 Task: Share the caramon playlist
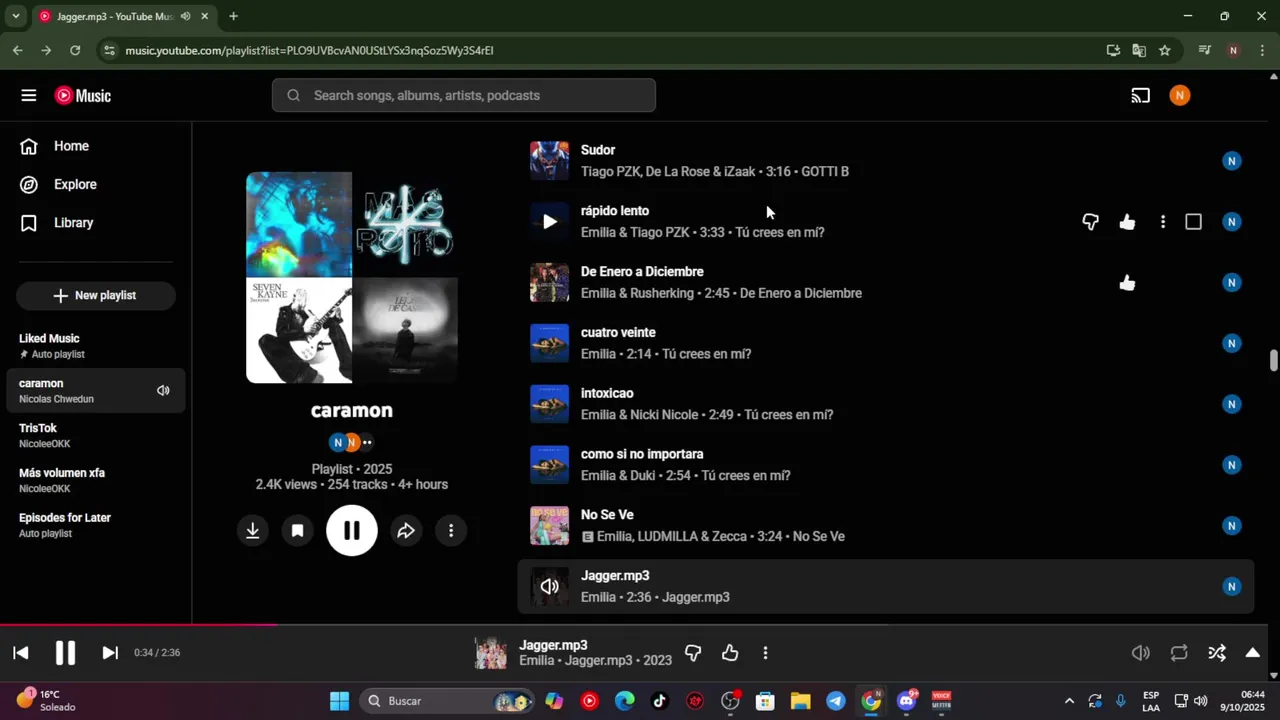tap(406, 531)
